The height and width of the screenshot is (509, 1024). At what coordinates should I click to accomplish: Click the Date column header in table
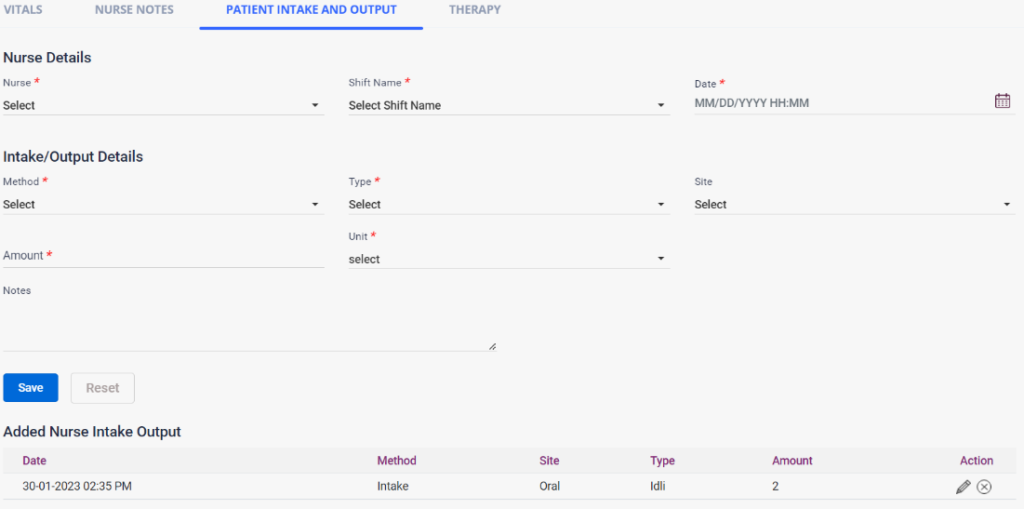point(35,461)
